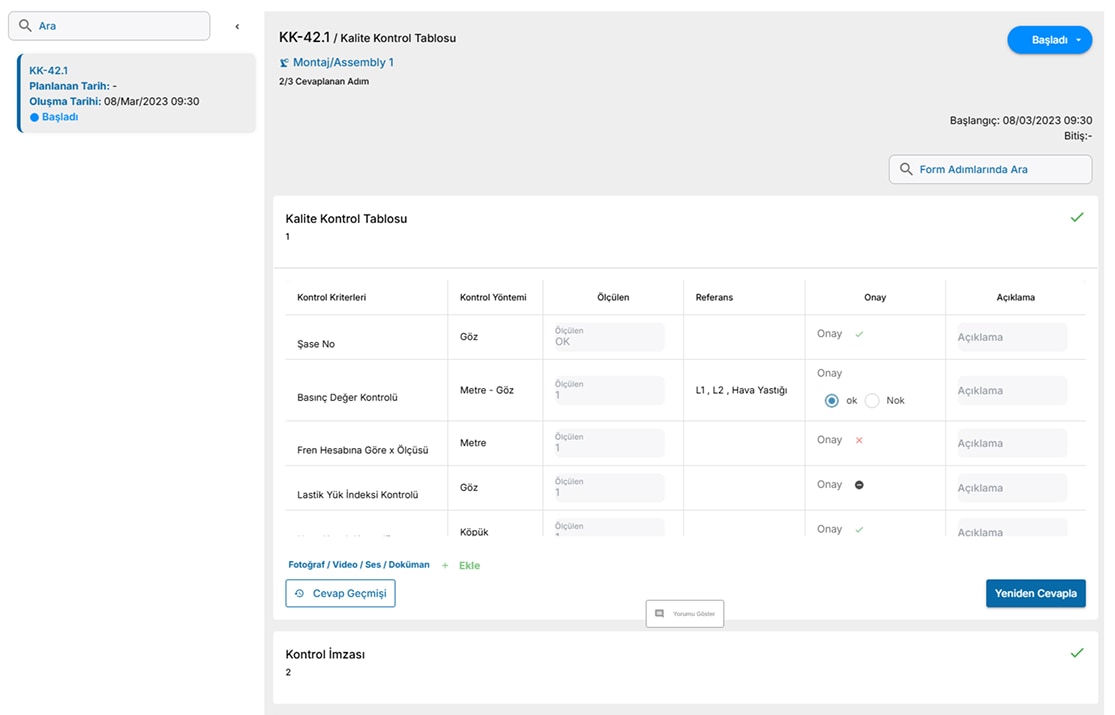Select the Nok radio button for Basınç Değer Kontrolü
Viewport: 1115px width, 715px height.
[x=872, y=401]
